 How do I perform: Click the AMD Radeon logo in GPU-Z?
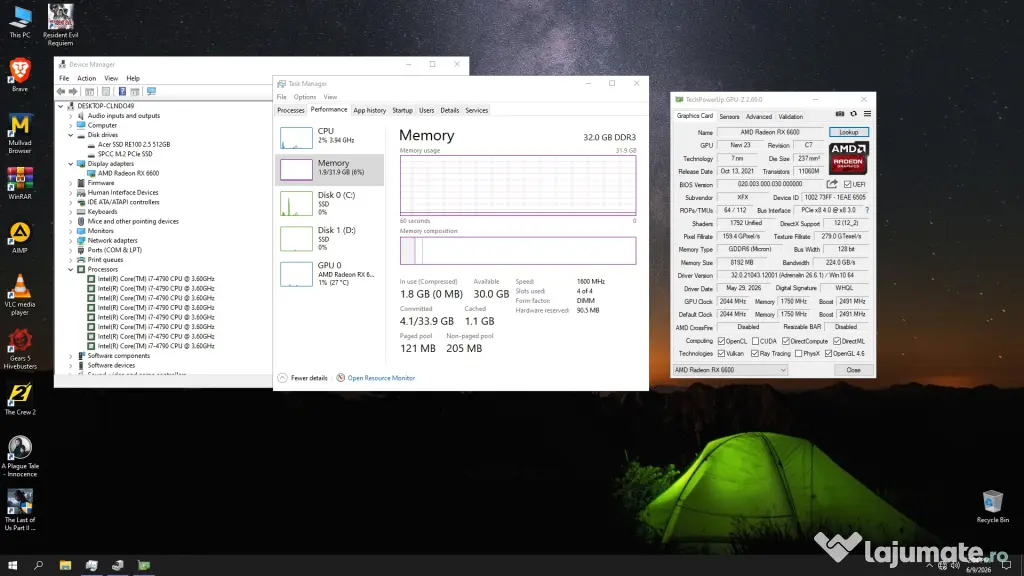(x=848, y=158)
